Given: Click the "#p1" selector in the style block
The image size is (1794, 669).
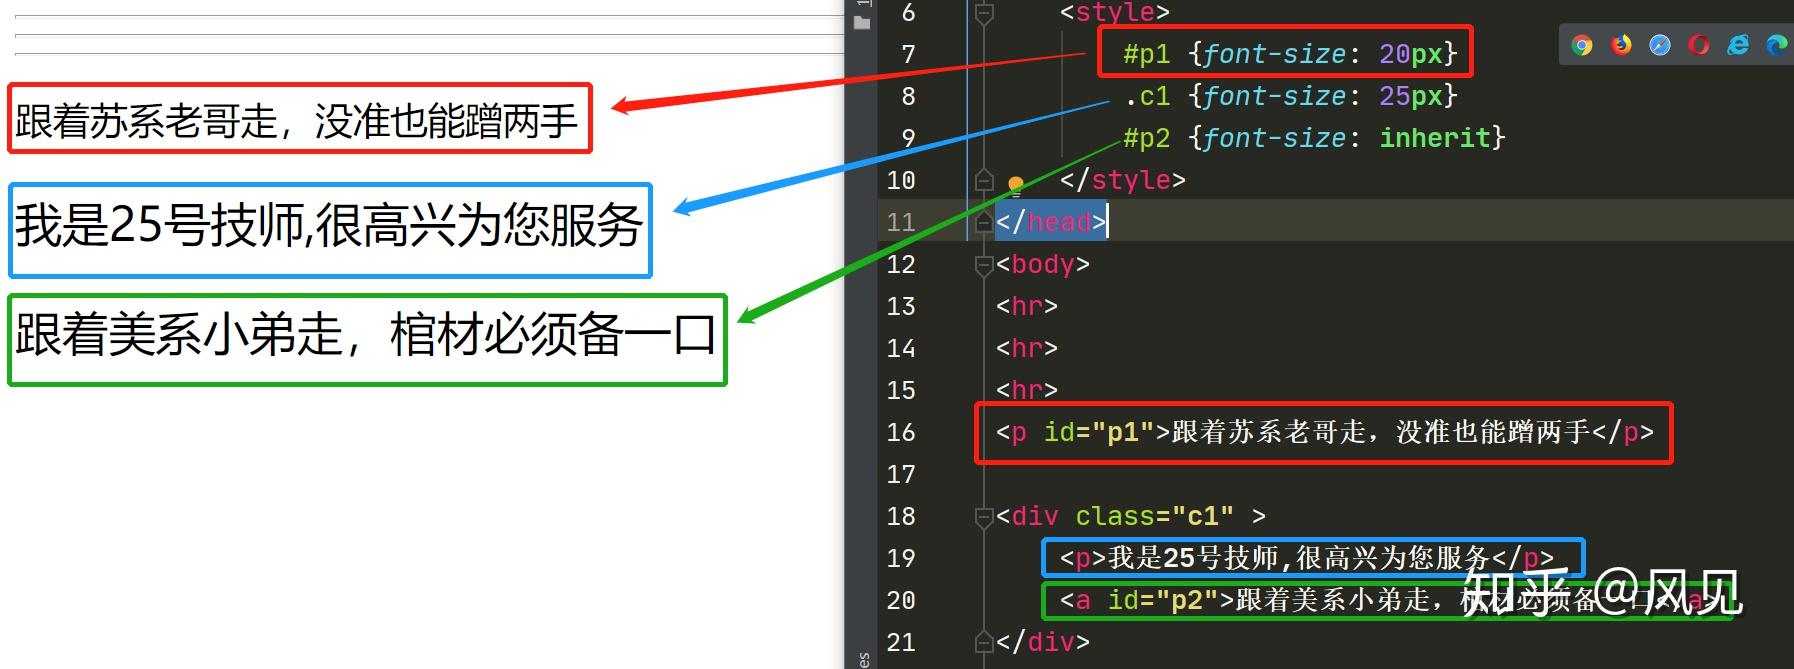Looking at the screenshot, I should pos(1146,54).
